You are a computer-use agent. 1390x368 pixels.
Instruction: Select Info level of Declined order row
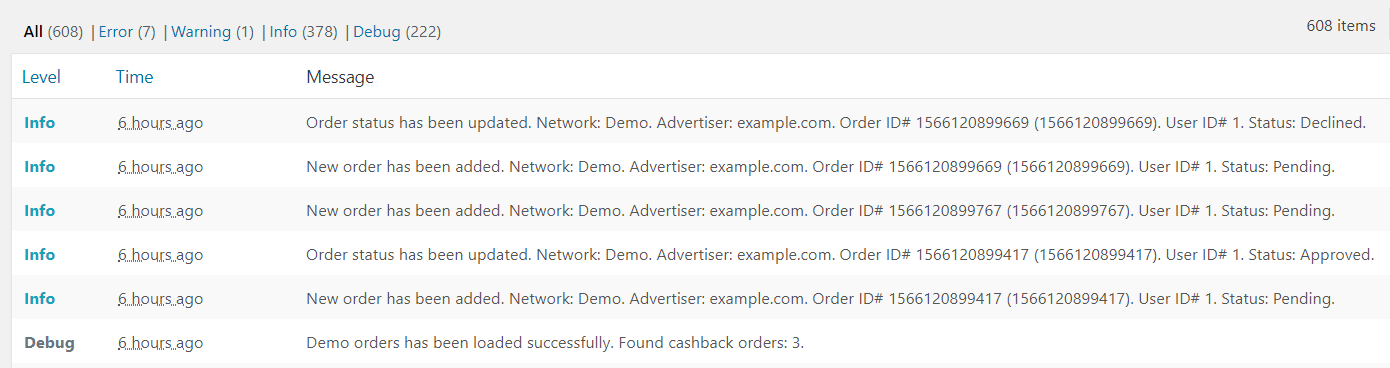[40, 123]
